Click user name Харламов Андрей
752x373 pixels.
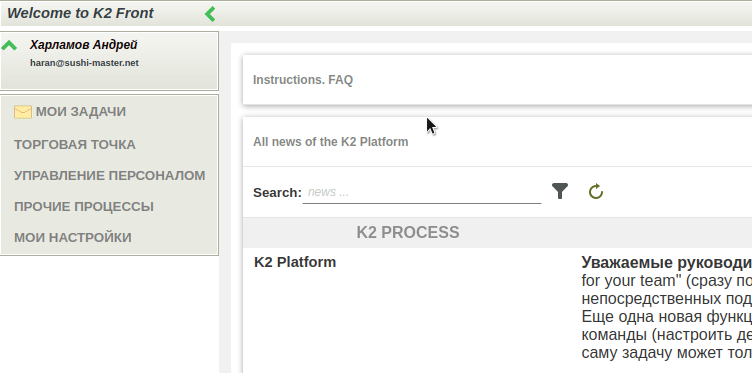83,45
